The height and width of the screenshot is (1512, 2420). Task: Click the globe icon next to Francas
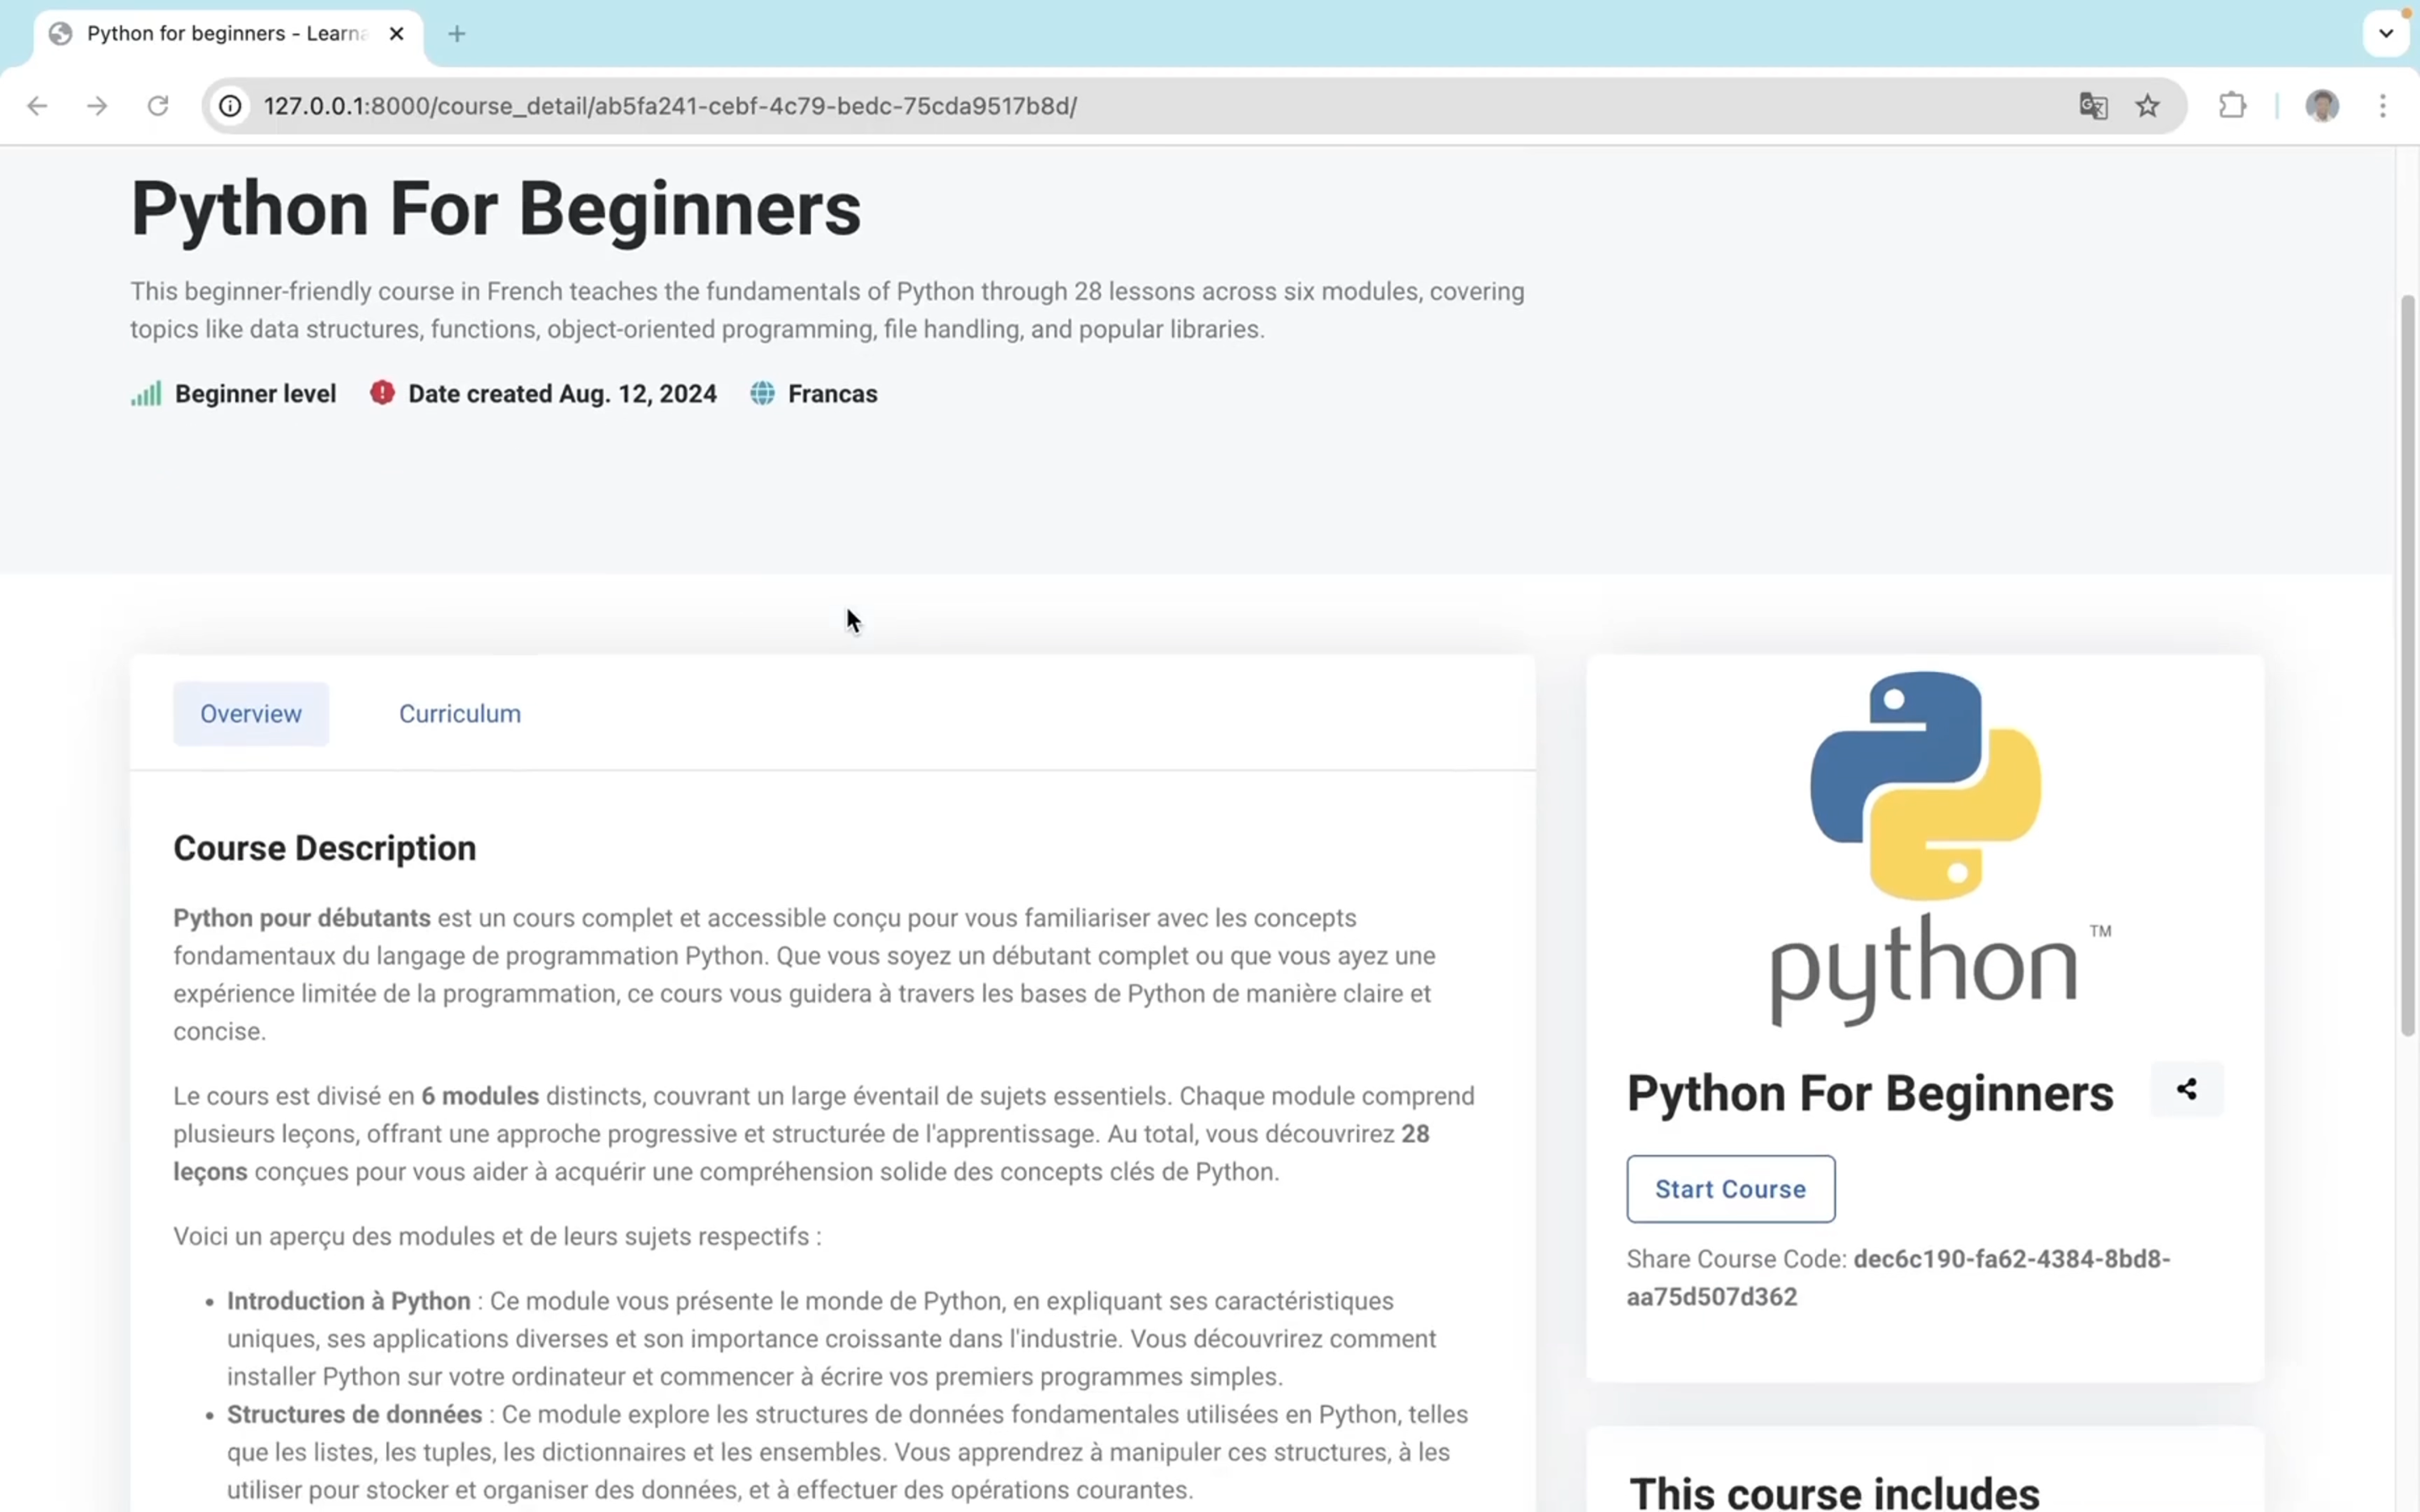click(x=762, y=394)
